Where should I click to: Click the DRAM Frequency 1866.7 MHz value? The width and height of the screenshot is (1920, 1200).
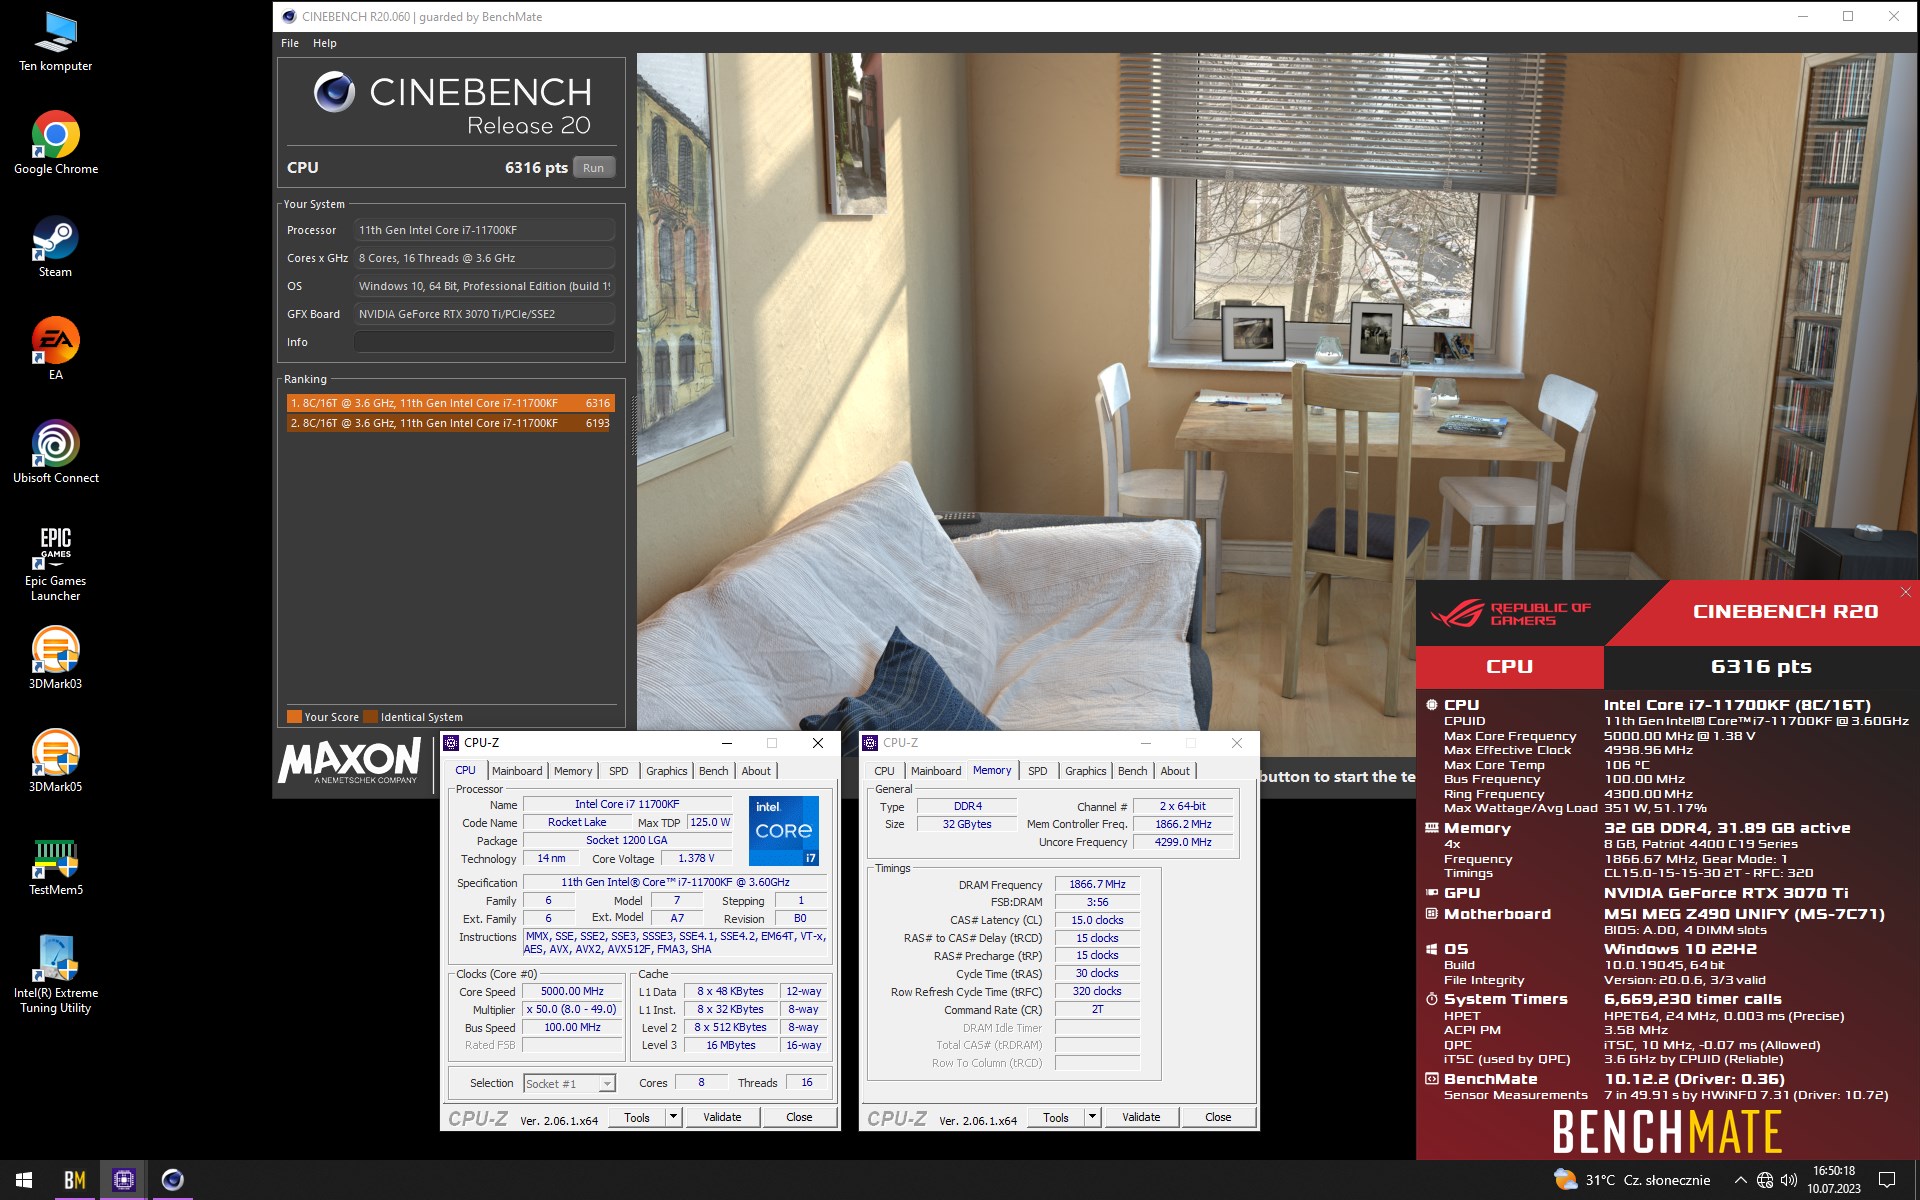(1097, 884)
